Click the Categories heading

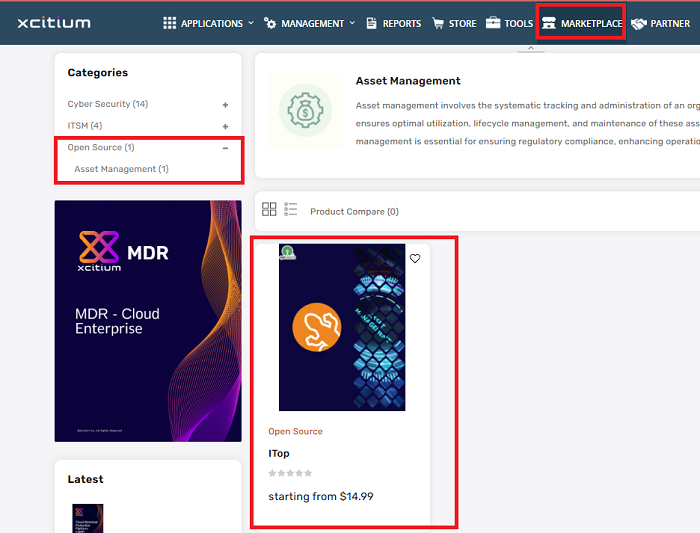tap(98, 73)
